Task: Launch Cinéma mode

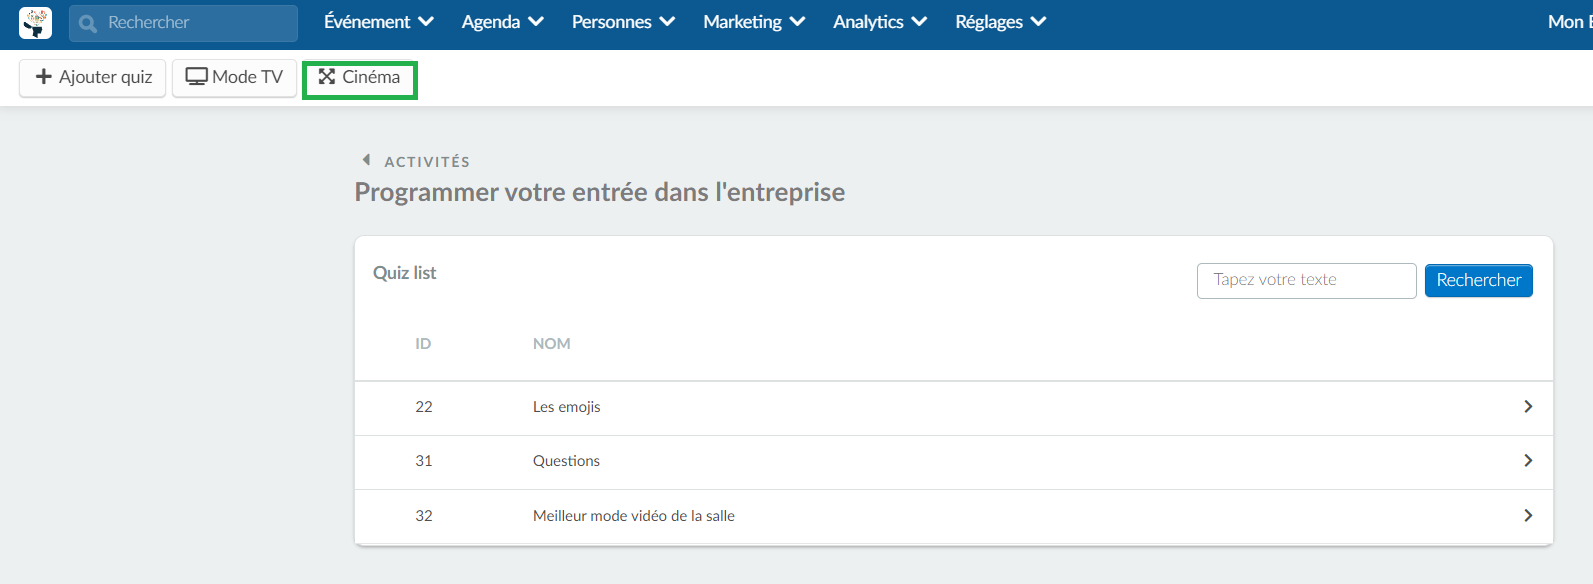Action: (360, 79)
